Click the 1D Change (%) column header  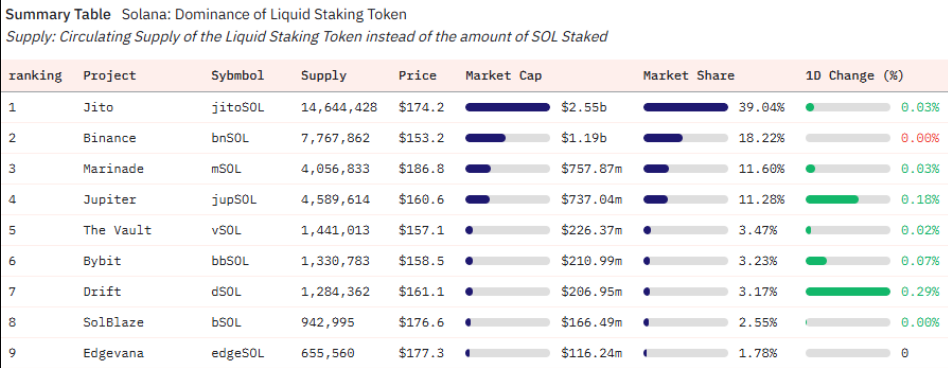pyautogui.click(x=854, y=76)
